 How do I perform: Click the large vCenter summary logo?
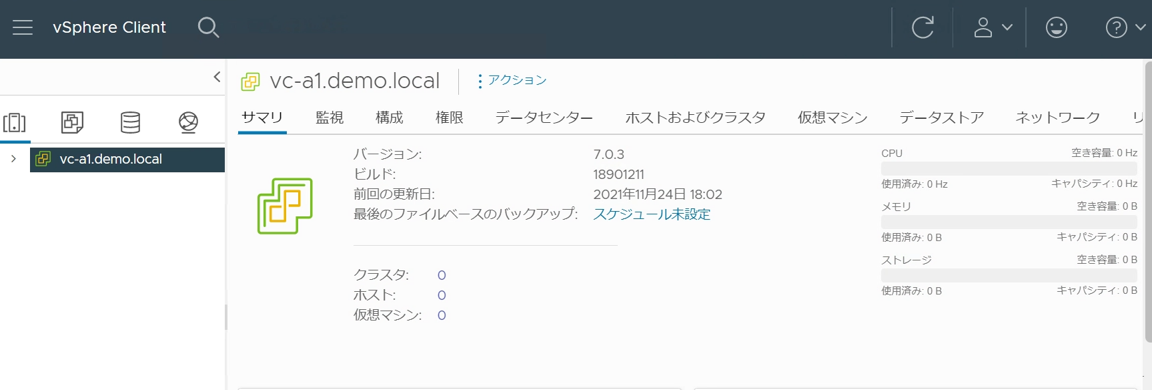click(285, 206)
